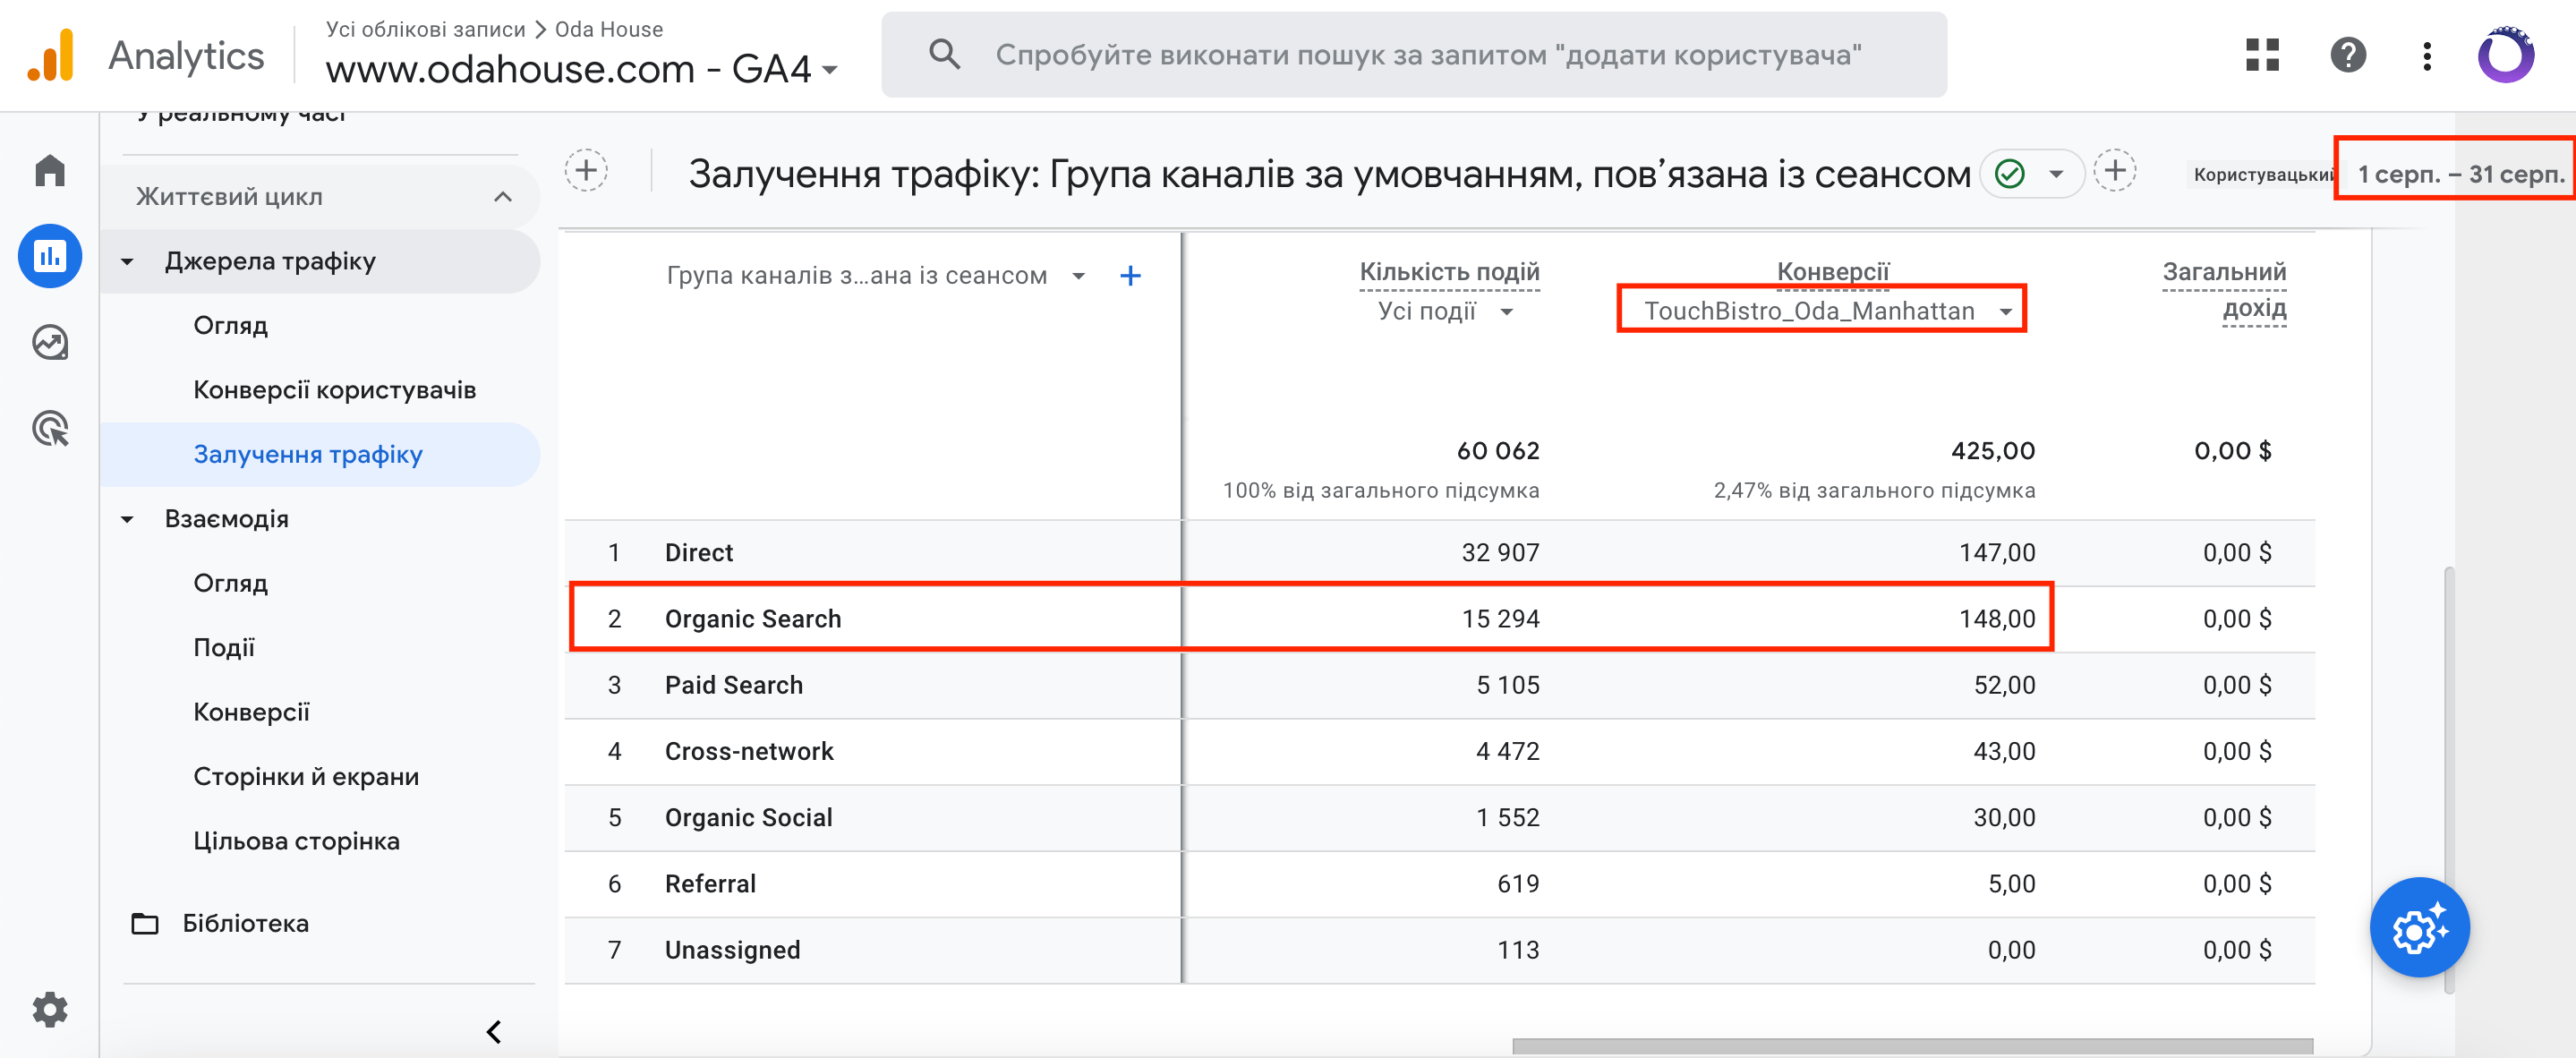This screenshot has height=1058, width=2576.
Task: Click the horizontal table scrollbar
Action: pos(1912,1045)
